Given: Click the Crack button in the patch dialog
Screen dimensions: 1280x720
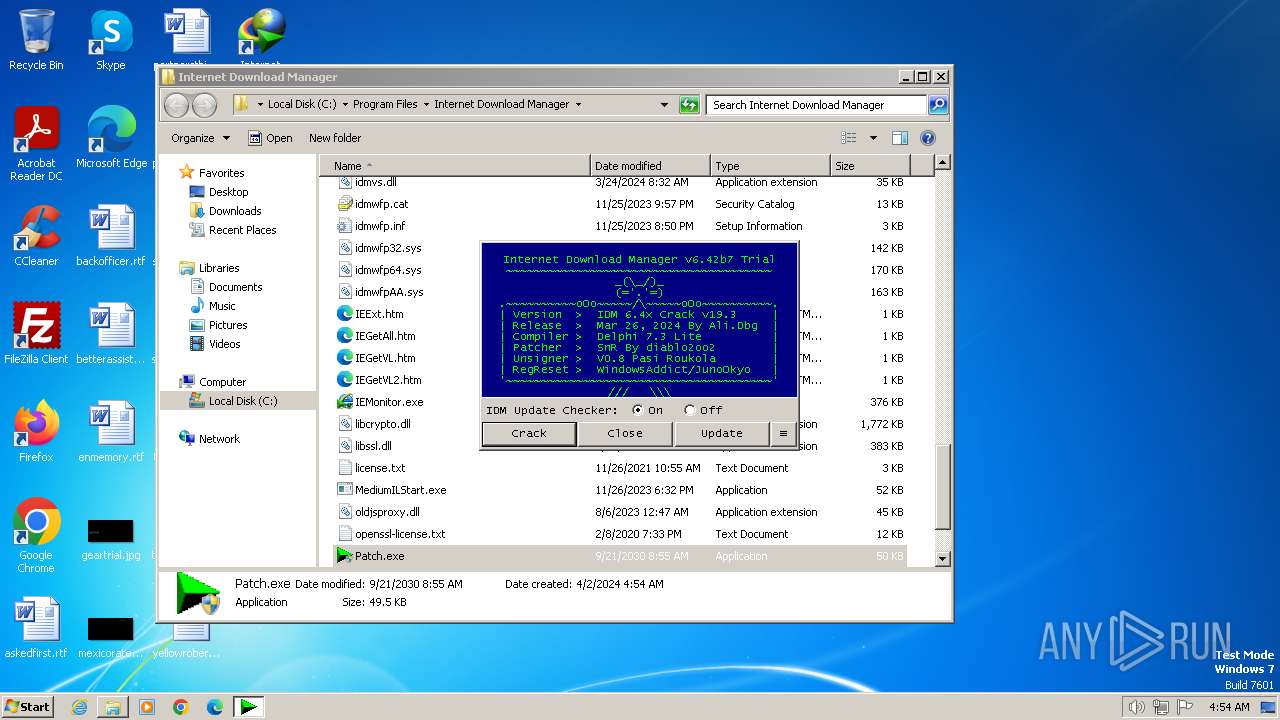Looking at the screenshot, I should (x=529, y=433).
